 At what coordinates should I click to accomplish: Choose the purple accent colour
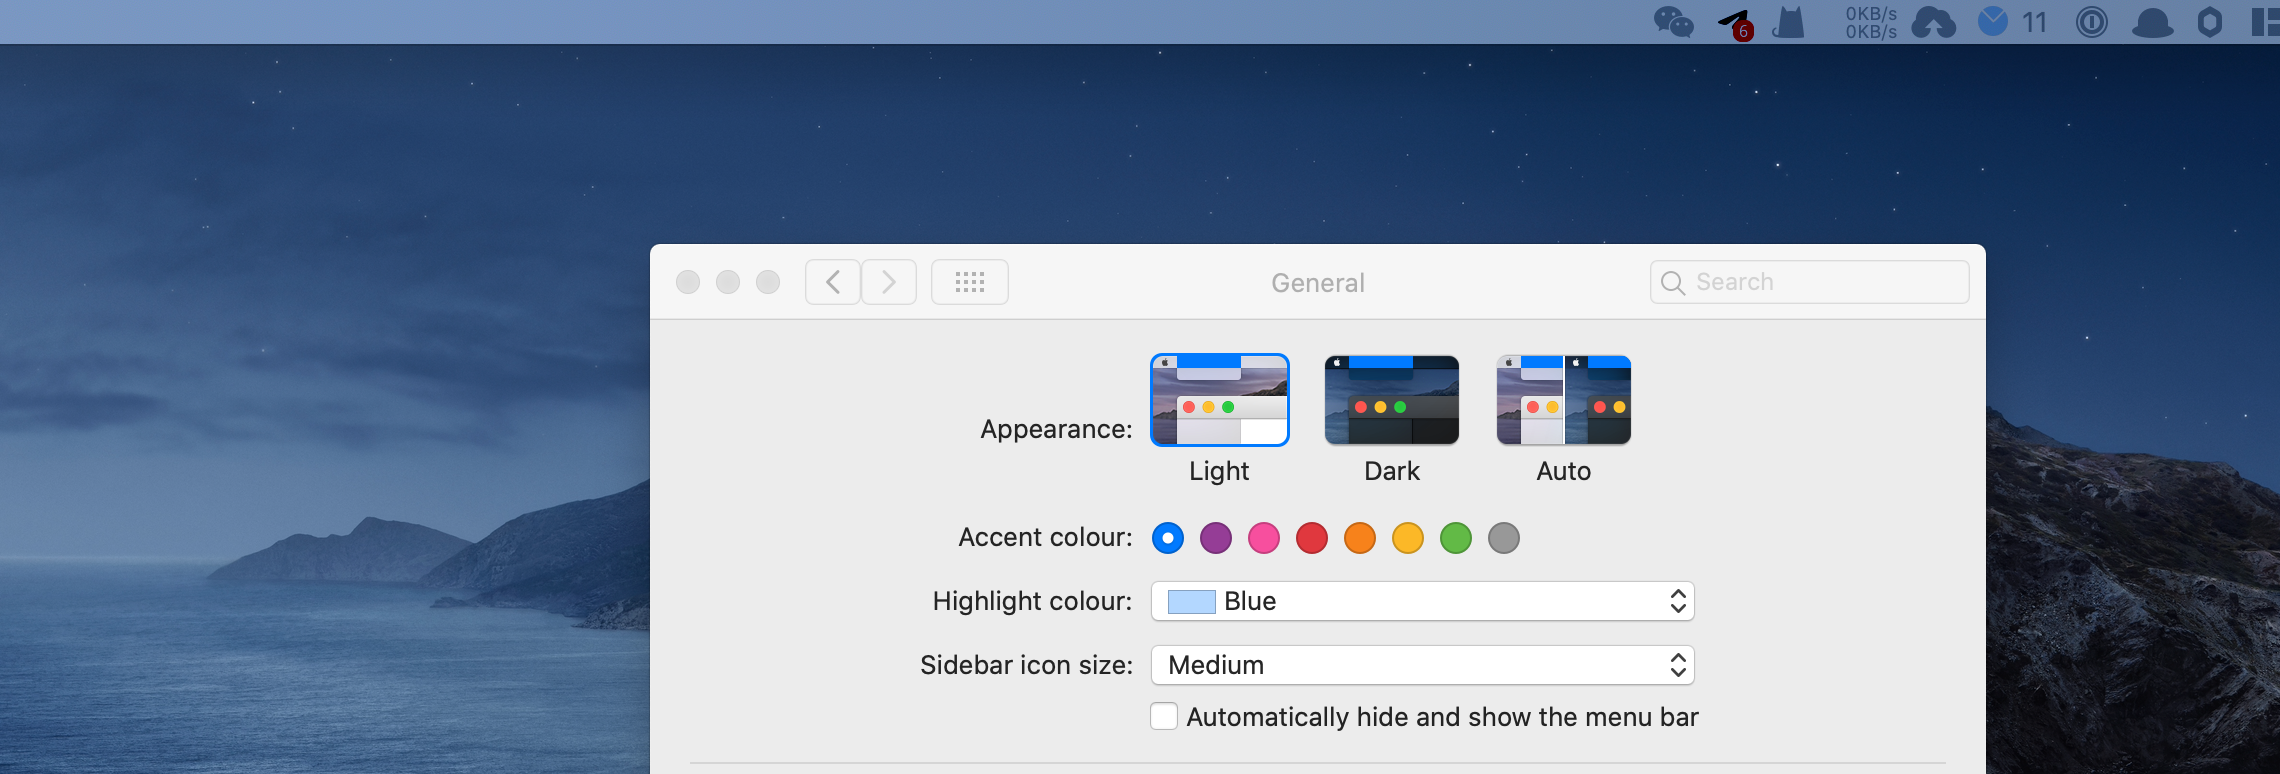[1216, 538]
